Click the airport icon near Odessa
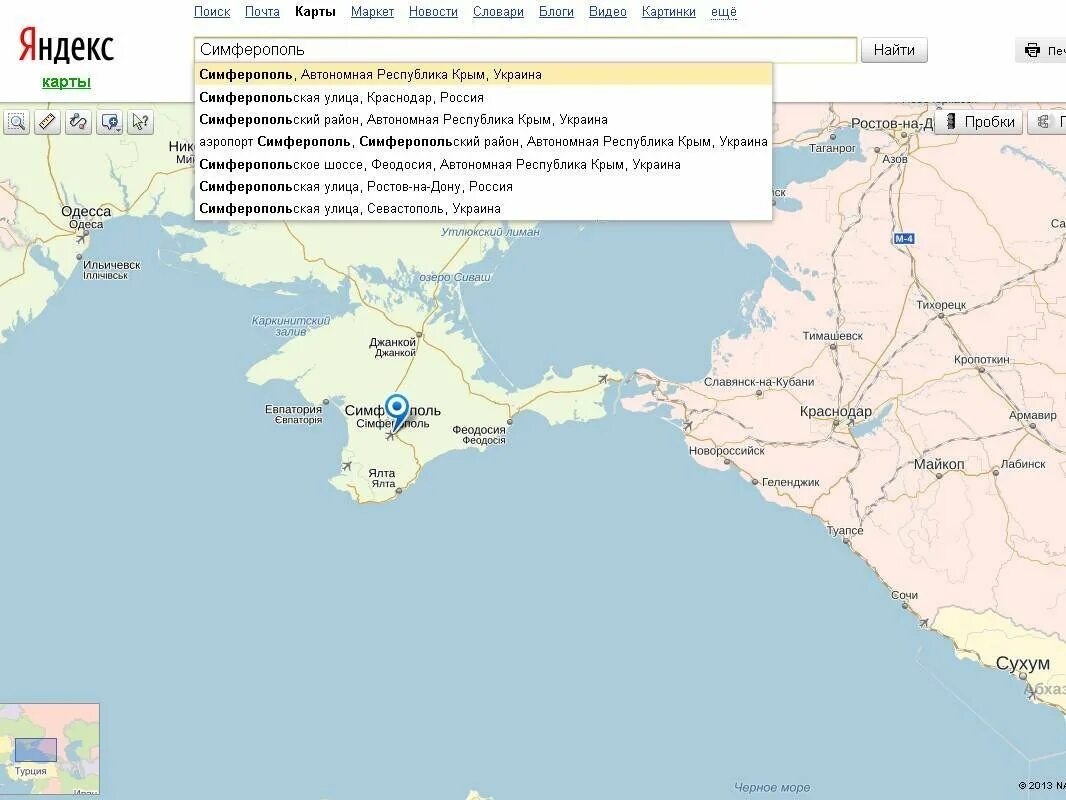 (x=81, y=238)
